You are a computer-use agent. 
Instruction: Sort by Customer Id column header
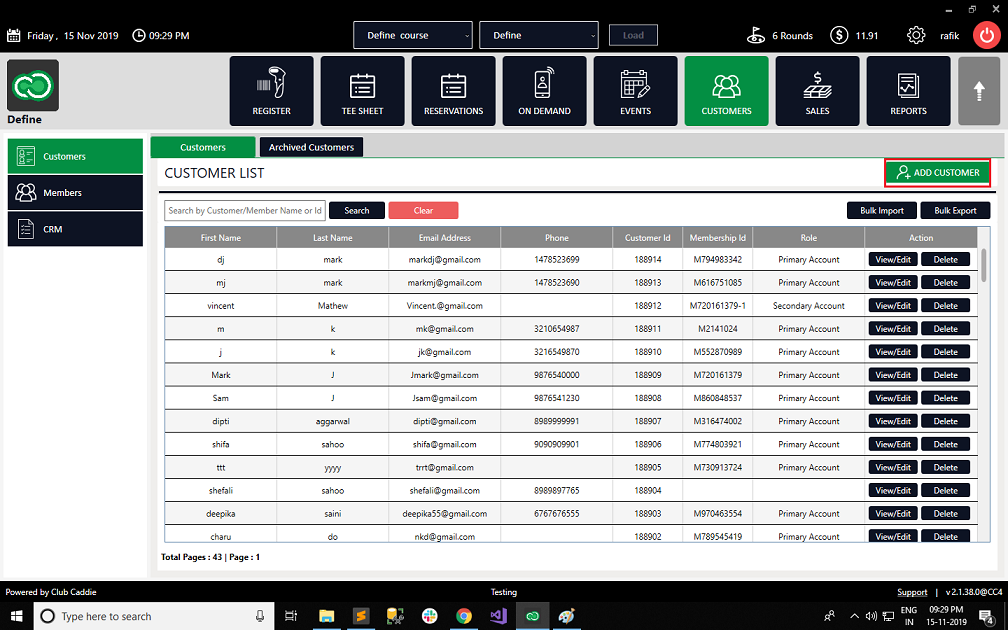tap(647, 238)
